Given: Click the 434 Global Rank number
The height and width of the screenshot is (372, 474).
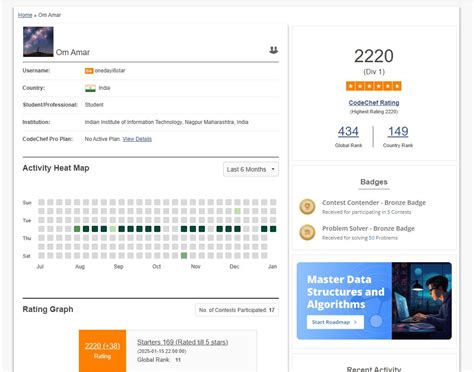Looking at the screenshot, I should click(x=348, y=131).
